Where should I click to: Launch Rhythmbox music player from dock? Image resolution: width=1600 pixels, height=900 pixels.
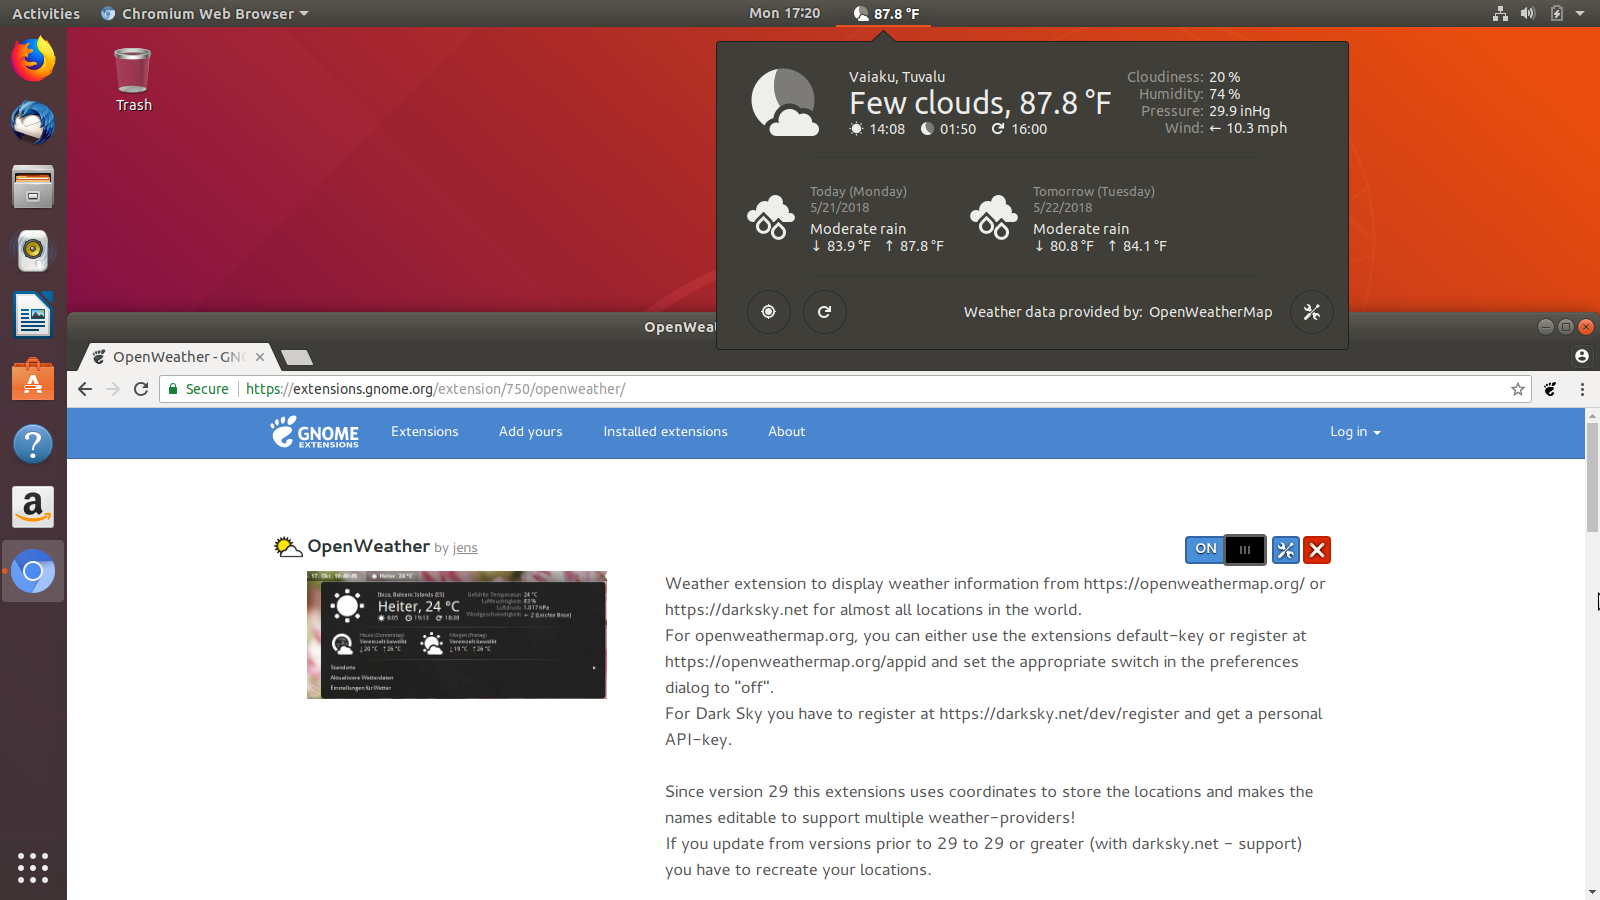(33, 251)
